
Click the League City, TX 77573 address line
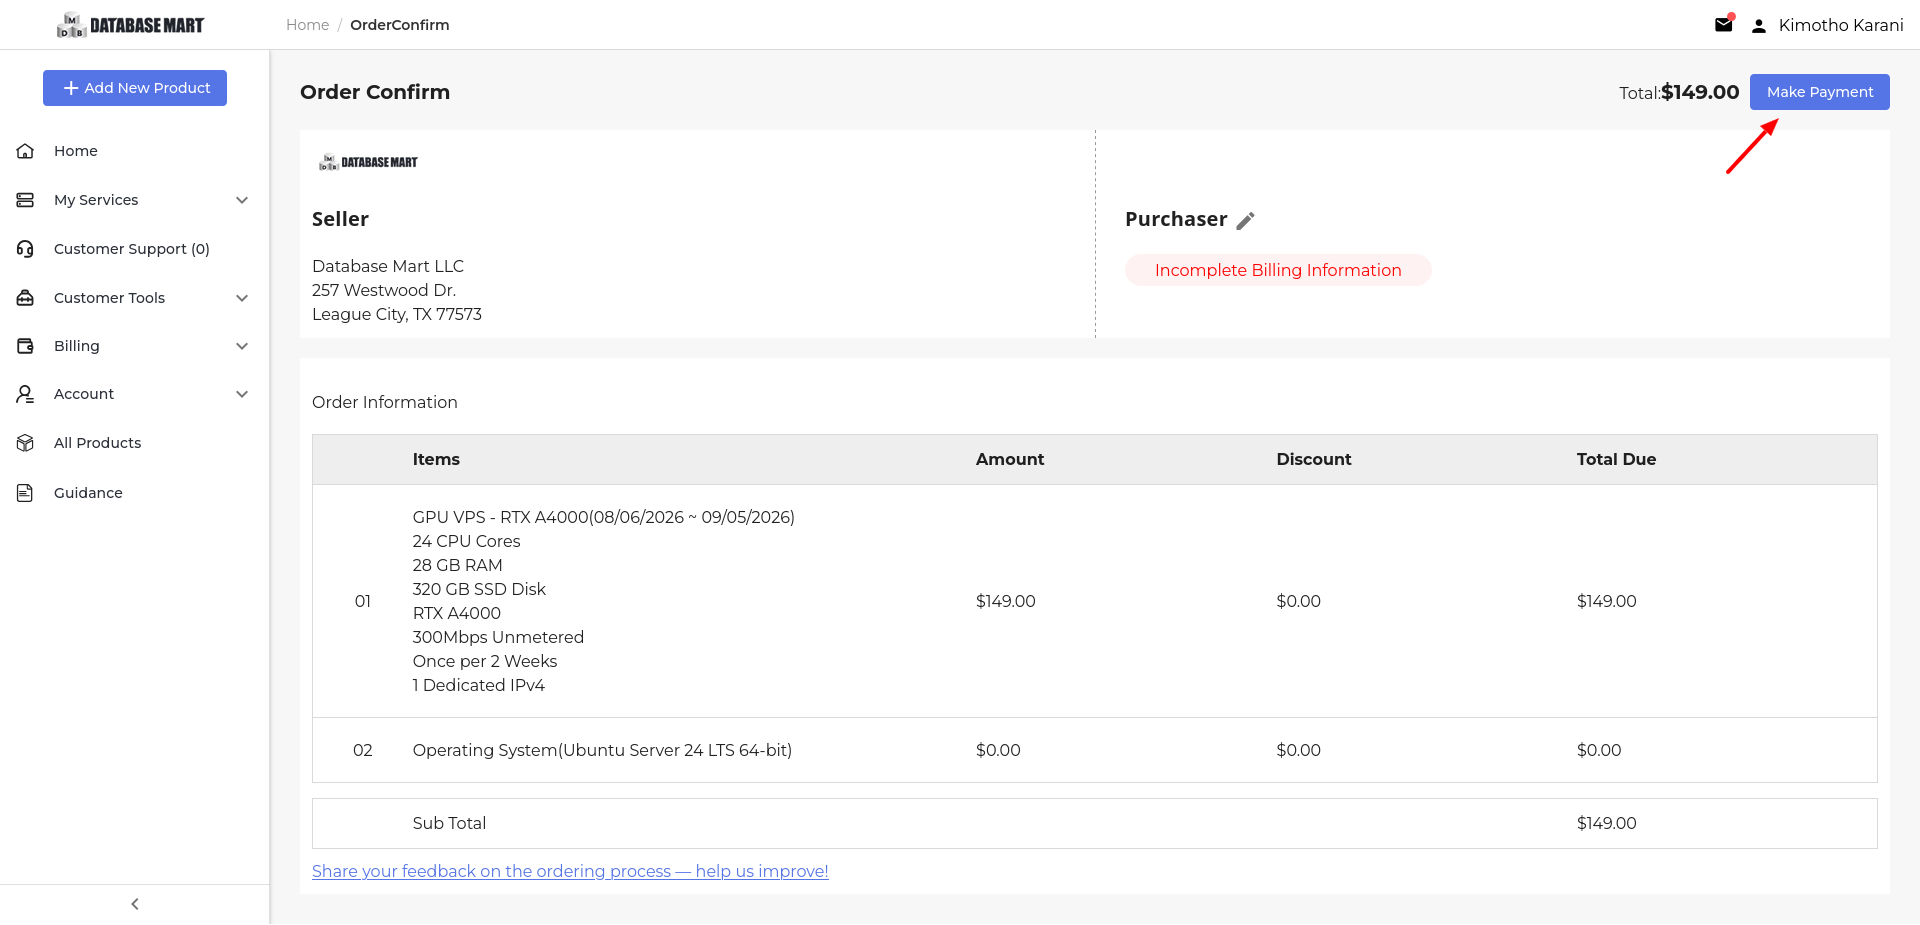pos(397,314)
